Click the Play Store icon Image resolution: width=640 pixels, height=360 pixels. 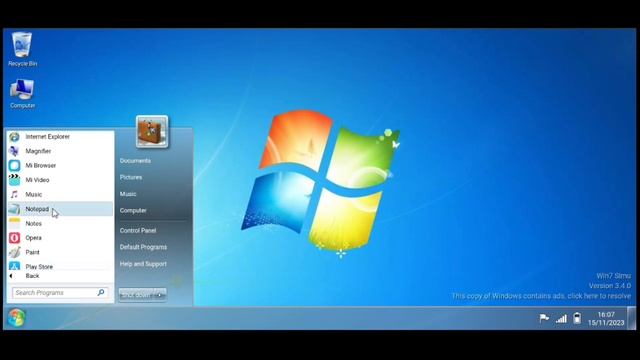(x=14, y=266)
